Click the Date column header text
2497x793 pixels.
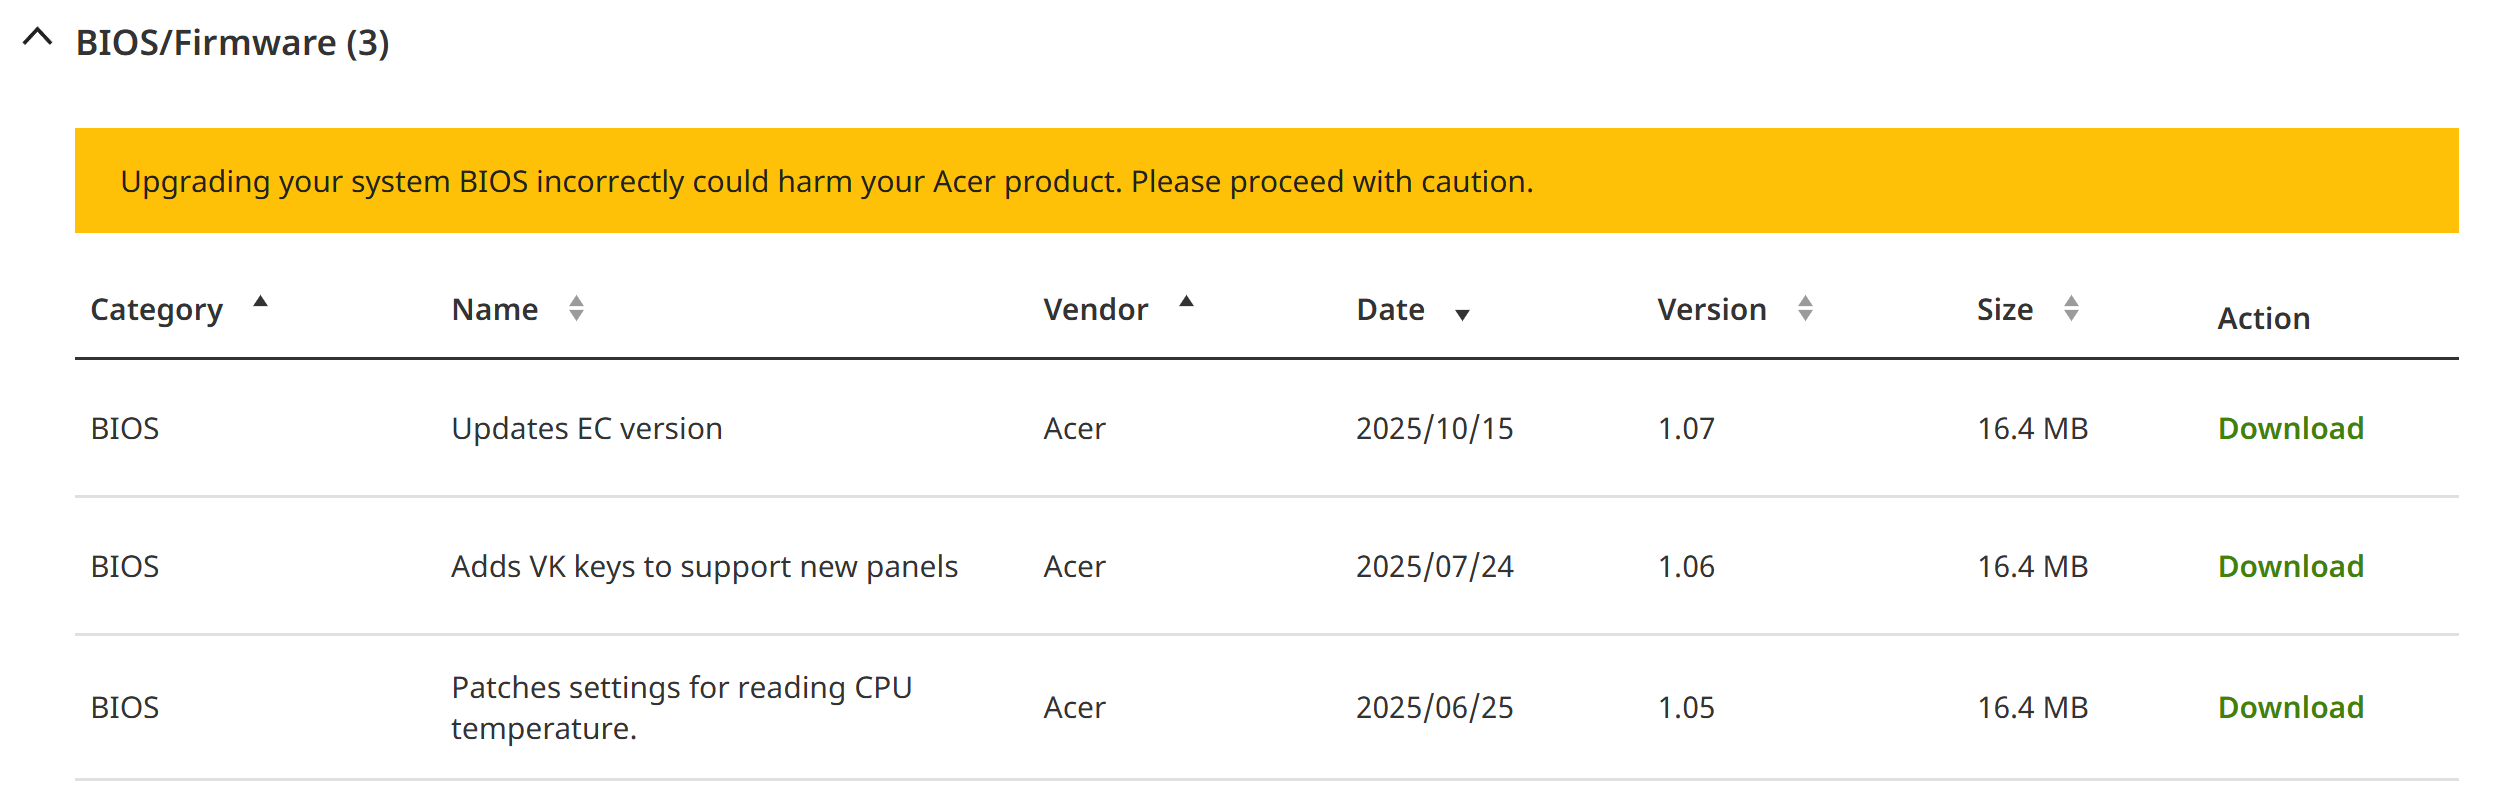point(1390,310)
